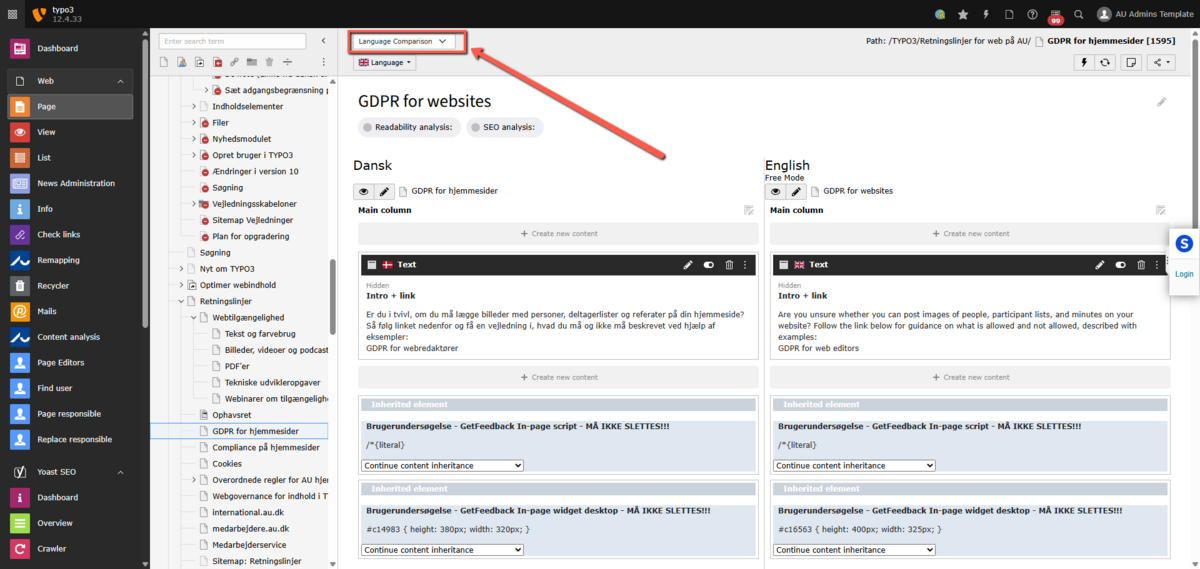Open the bookmarks star in top bar
The image size is (1200, 569).
[963, 15]
